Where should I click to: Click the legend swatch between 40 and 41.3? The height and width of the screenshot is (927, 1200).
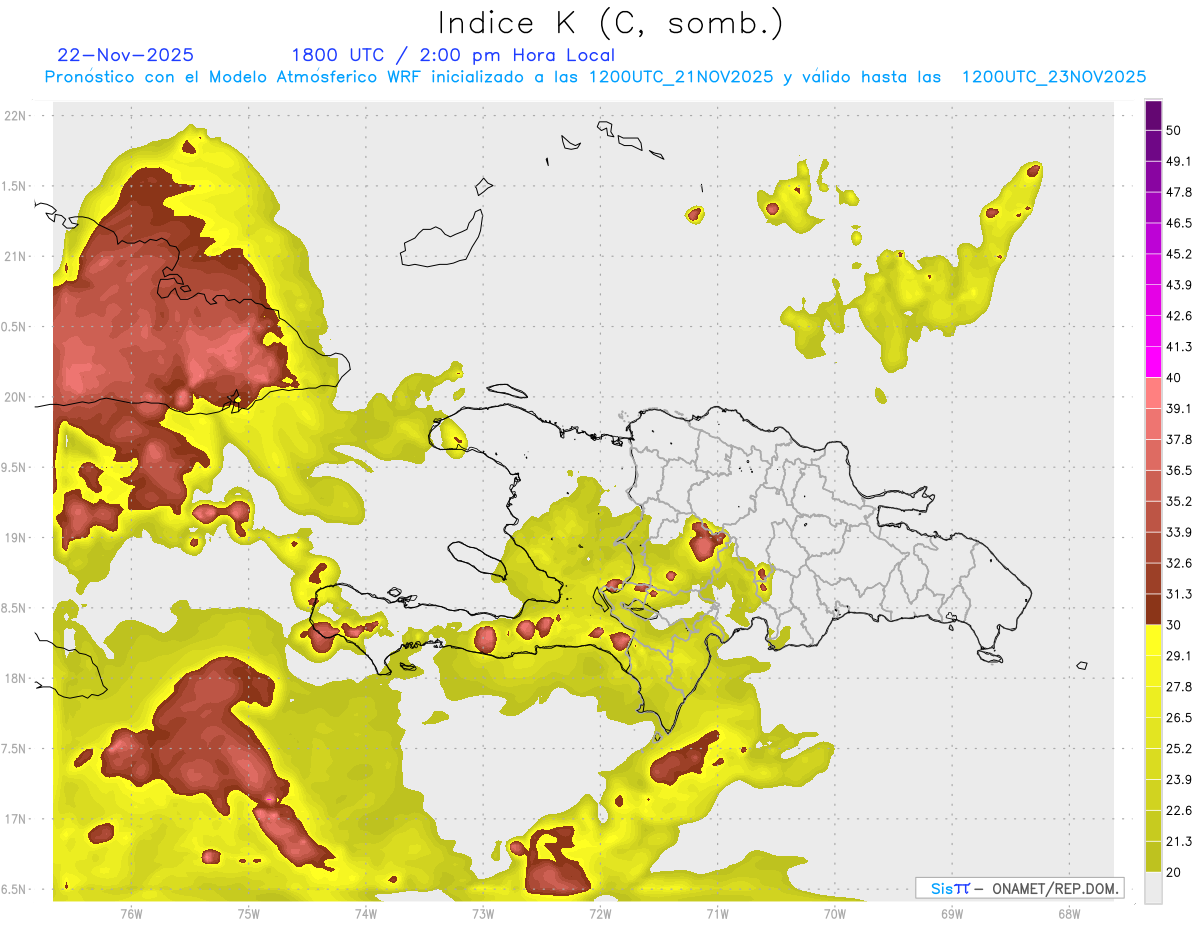1154,362
